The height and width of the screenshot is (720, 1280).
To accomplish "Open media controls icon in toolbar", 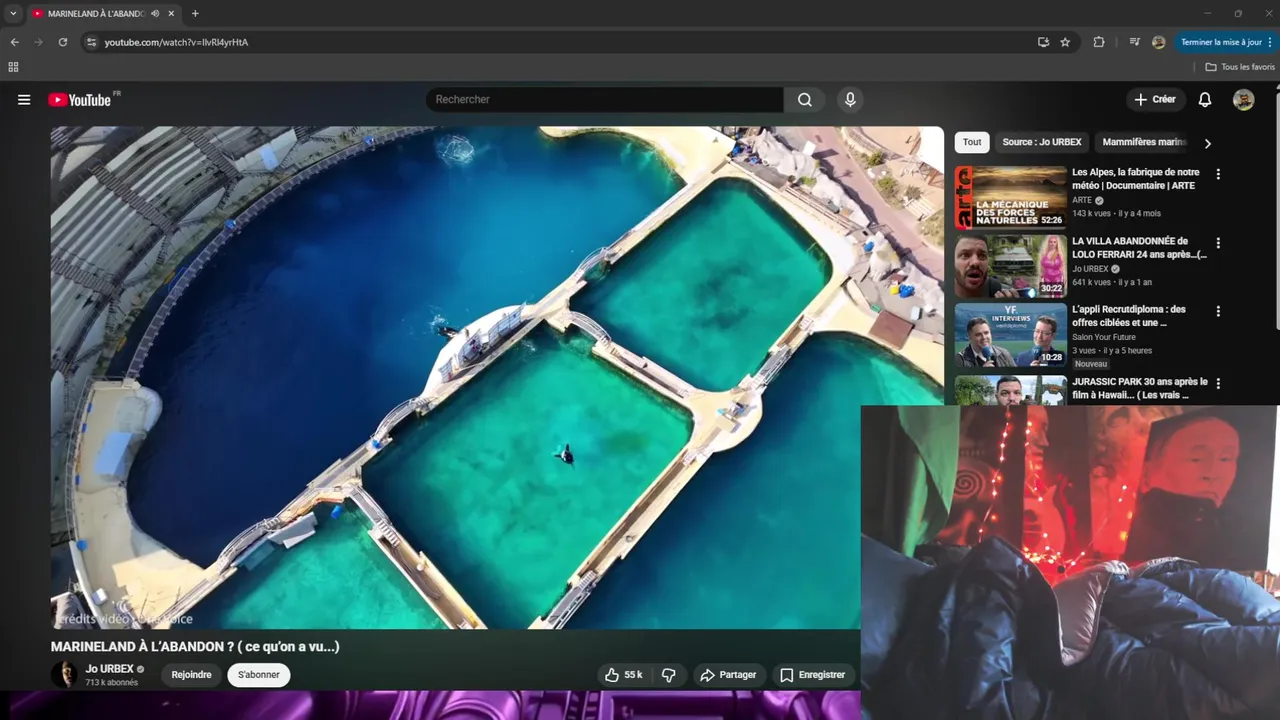I will (x=1134, y=42).
